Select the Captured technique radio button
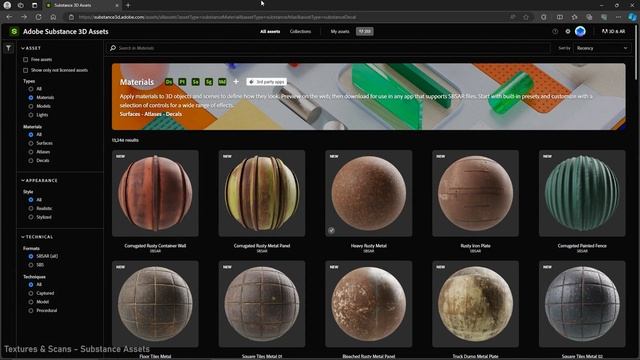This screenshot has height=360, width=640. click(31, 293)
